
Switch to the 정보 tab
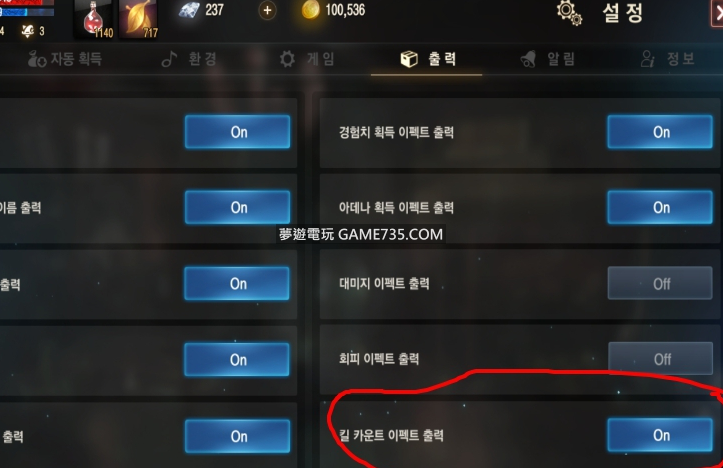click(x=668, y=59)
